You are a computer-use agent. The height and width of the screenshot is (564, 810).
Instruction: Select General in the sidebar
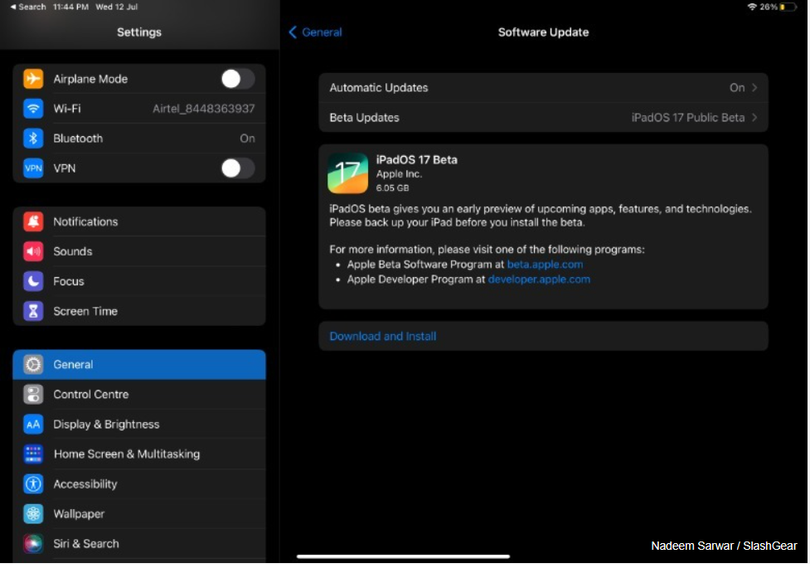pyautogui.click(x=139, y=365)
